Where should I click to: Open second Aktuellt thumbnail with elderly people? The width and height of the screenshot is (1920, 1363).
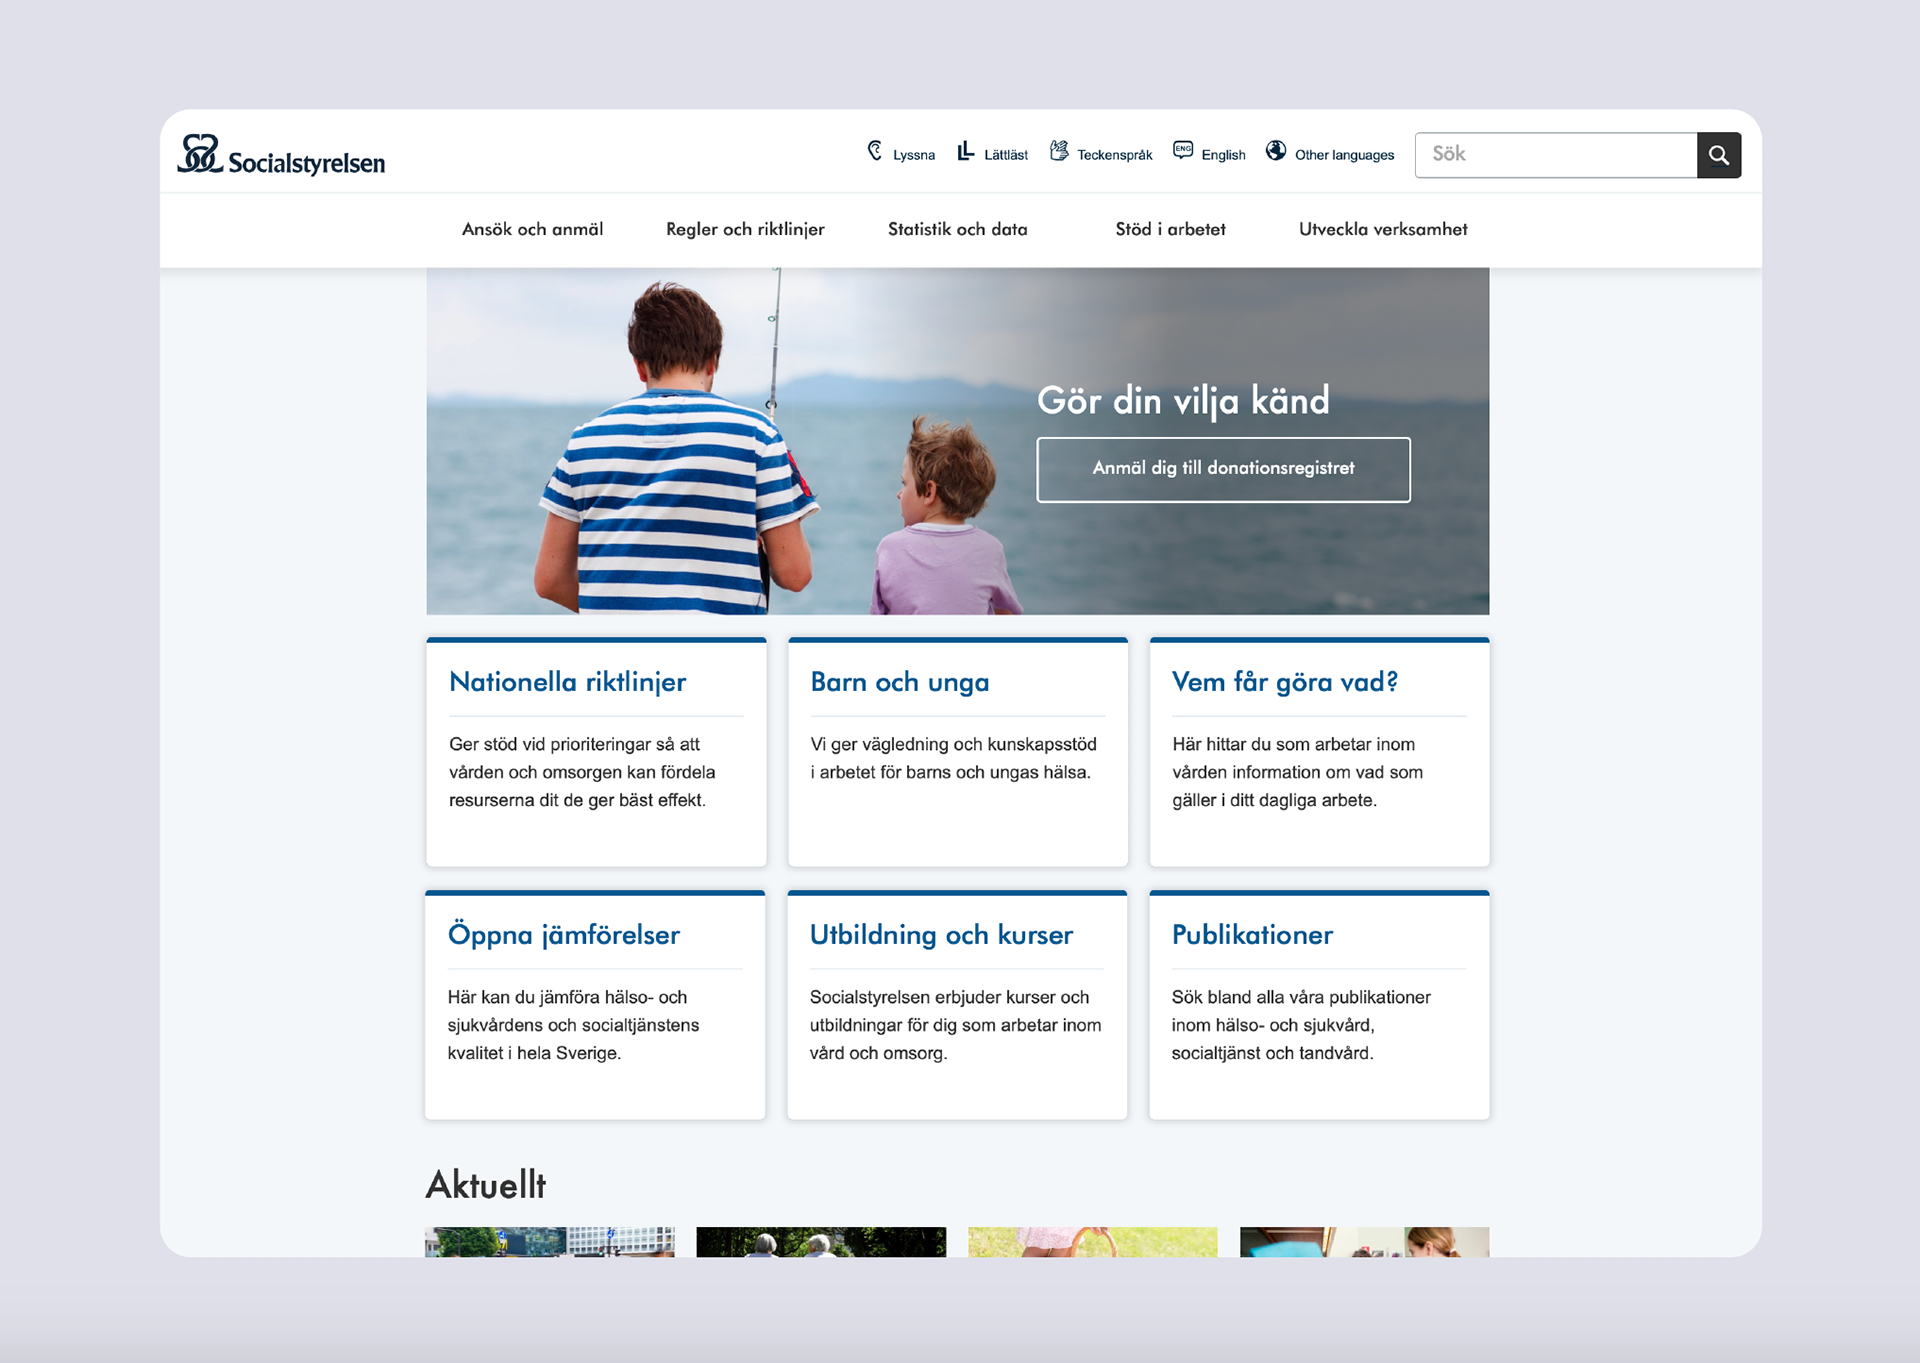click(x=821, y=1242)
